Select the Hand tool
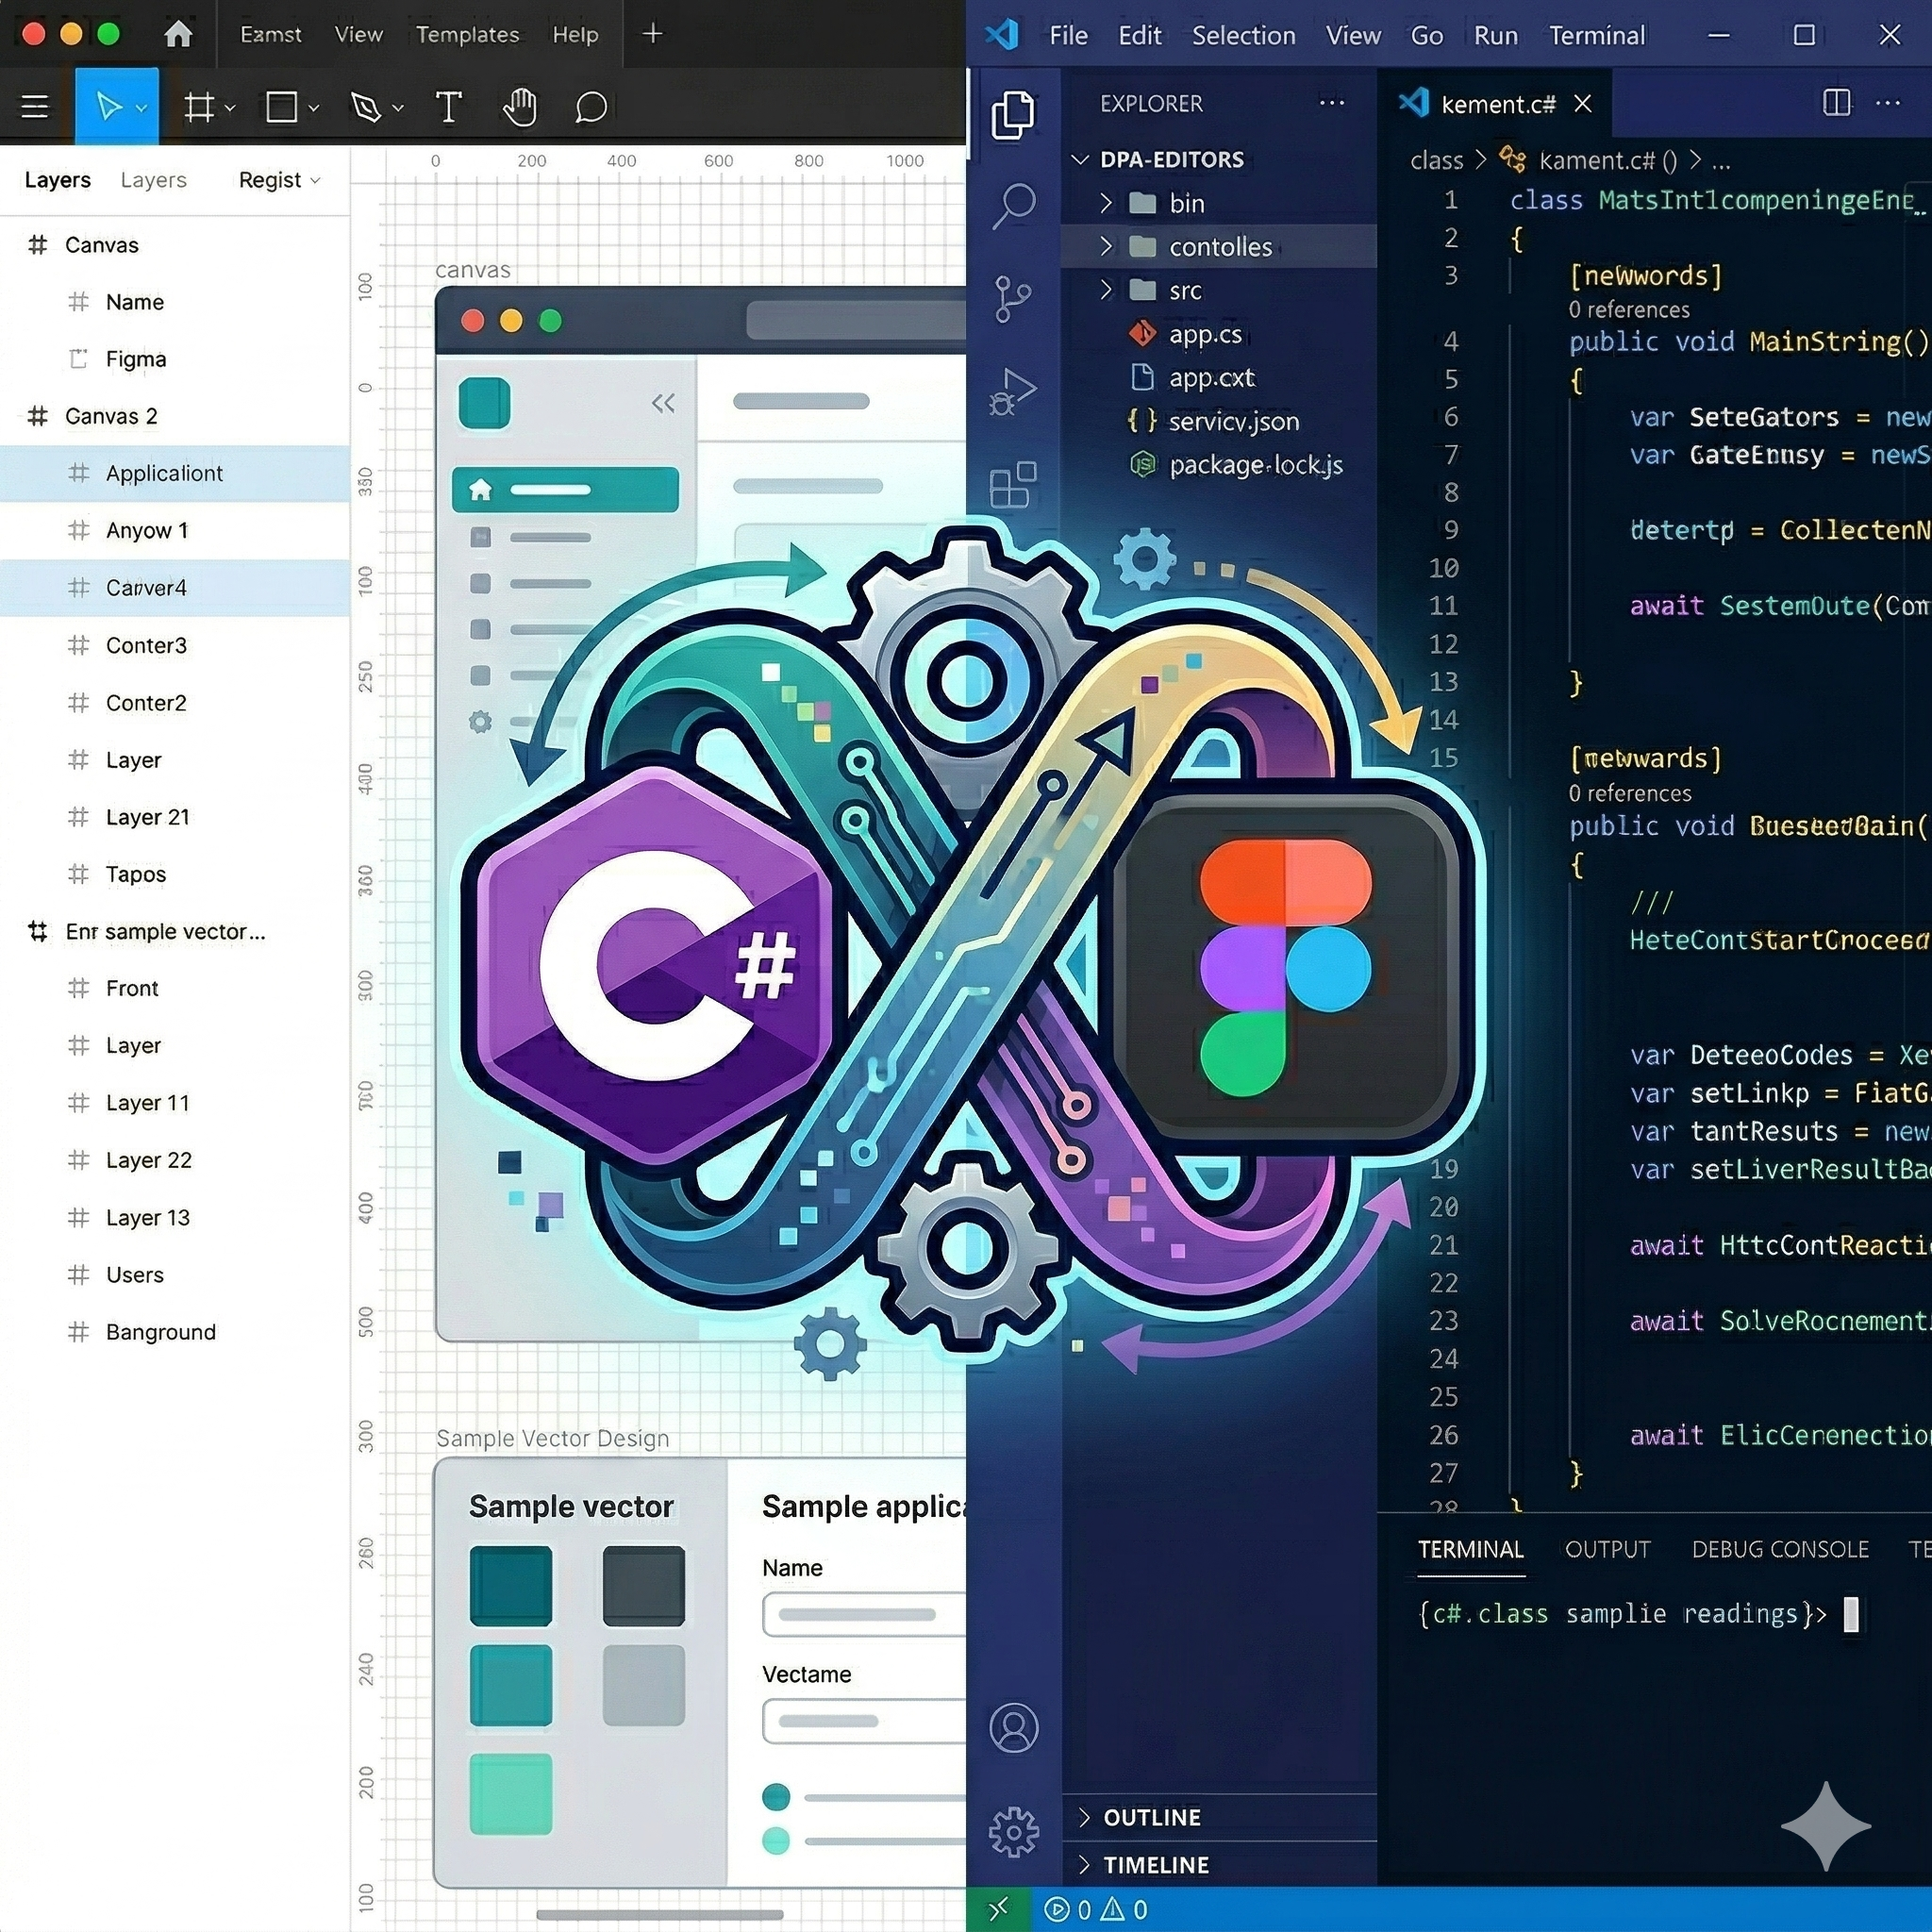The image size is (1932, 1932). 520,107
